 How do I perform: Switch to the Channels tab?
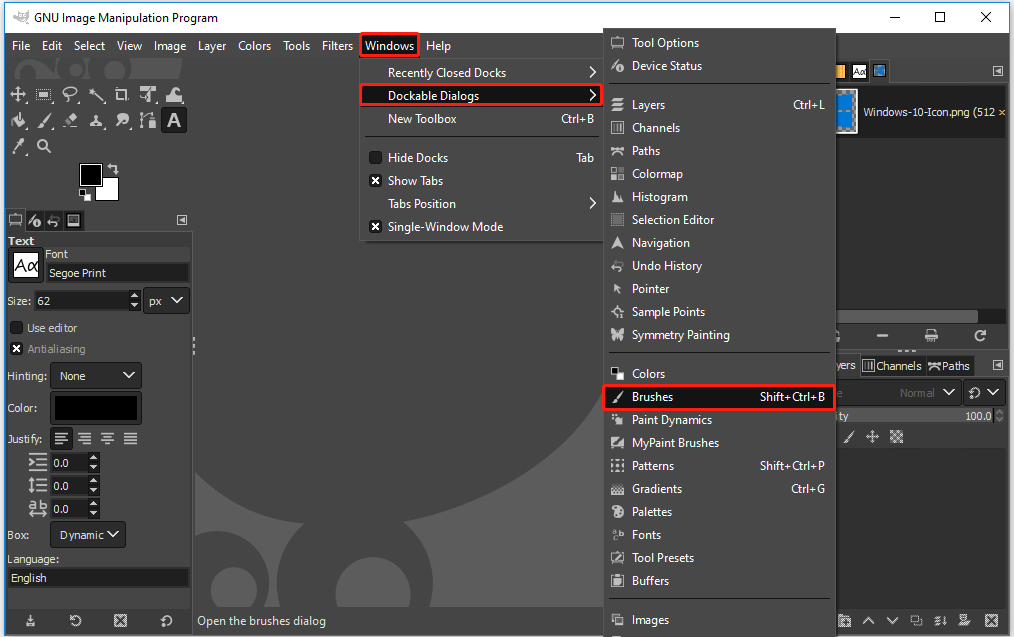[x=892, y=366]
